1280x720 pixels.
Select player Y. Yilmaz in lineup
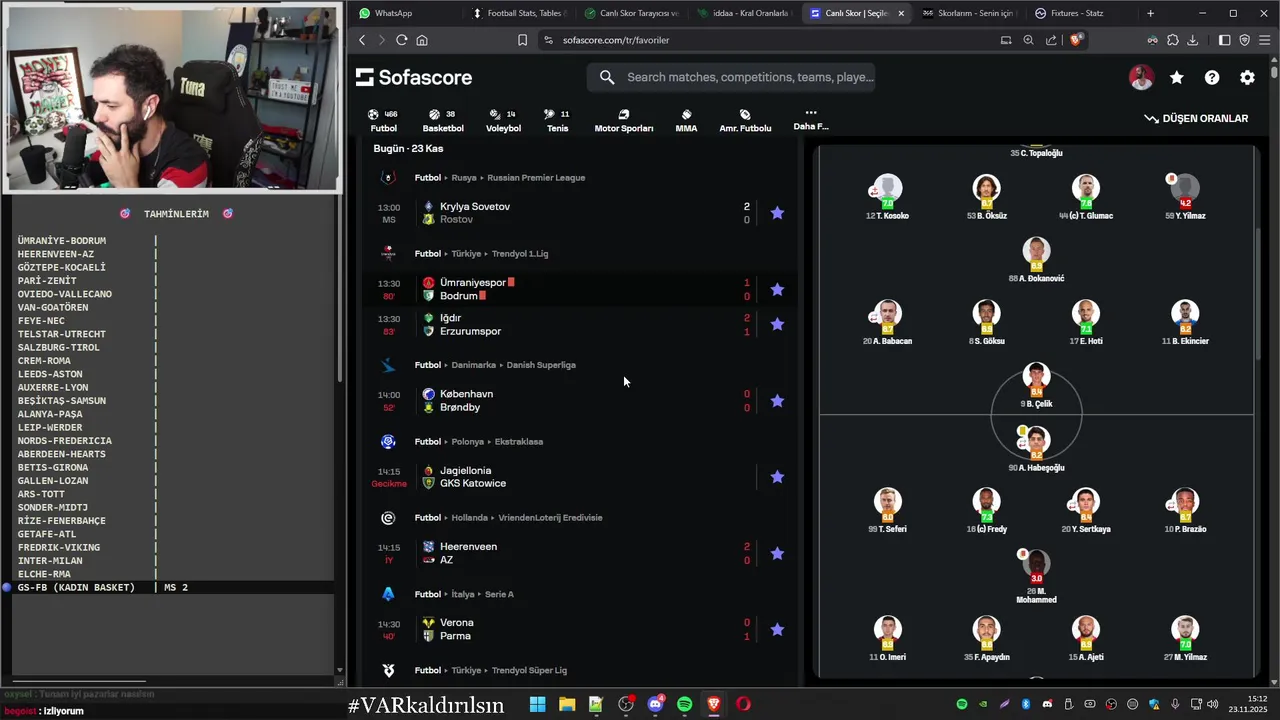pyautogui.click(x=1185, y=197)
